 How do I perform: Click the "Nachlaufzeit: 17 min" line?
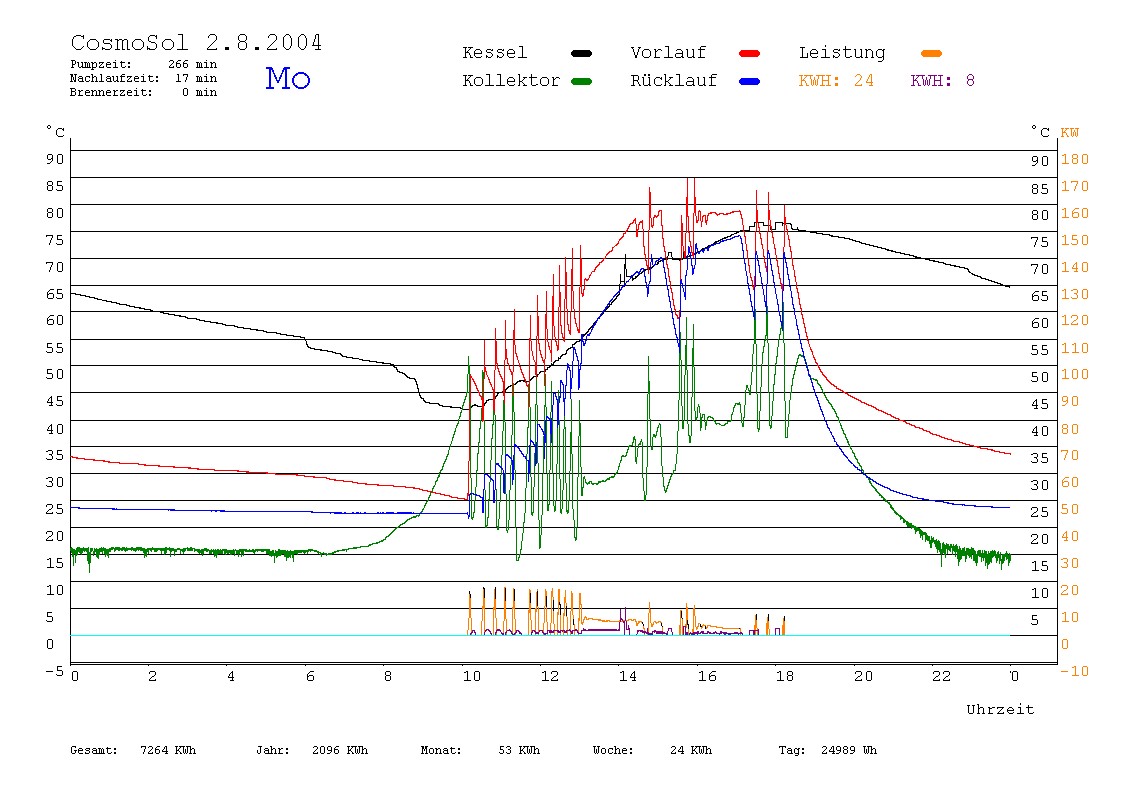(144, 78)
